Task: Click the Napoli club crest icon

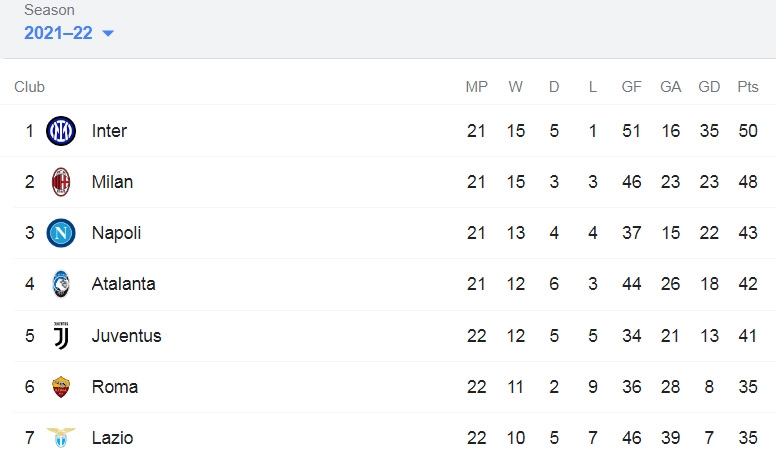Action: [61, 233]
